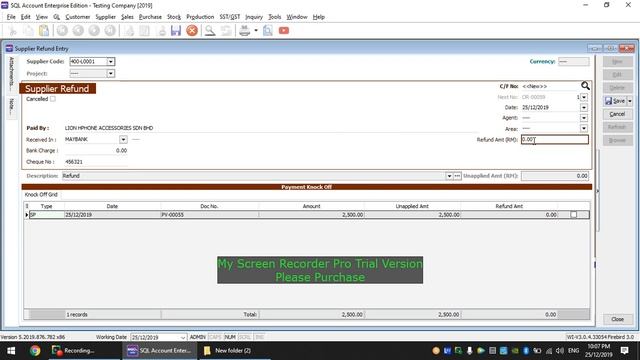The width and height of the screenshot is (640, 360).
Task: Click the red YouTube toolbar icon
Action: 284,31
